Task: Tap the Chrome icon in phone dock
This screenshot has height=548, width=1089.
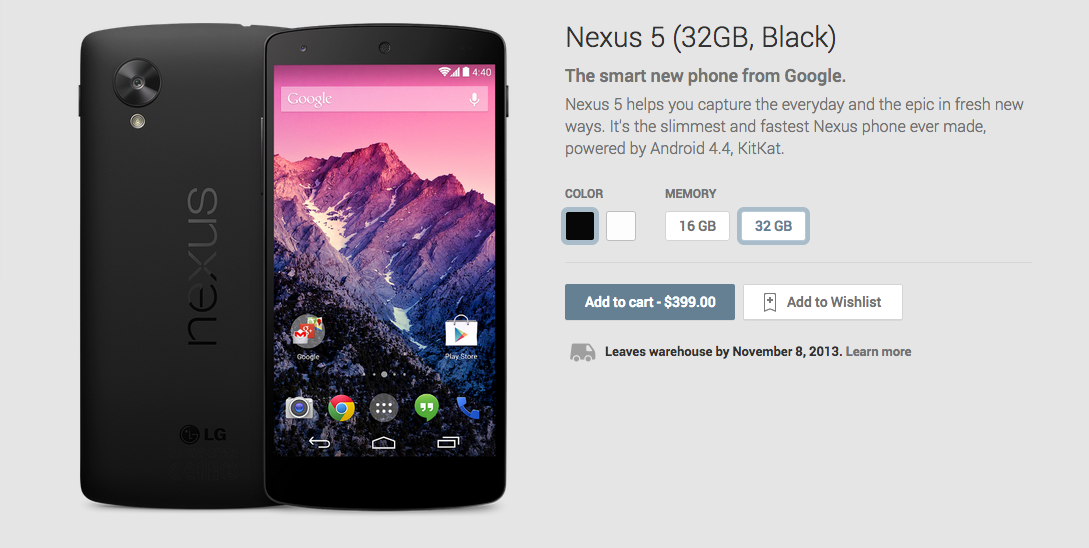Action: [342, 408]
